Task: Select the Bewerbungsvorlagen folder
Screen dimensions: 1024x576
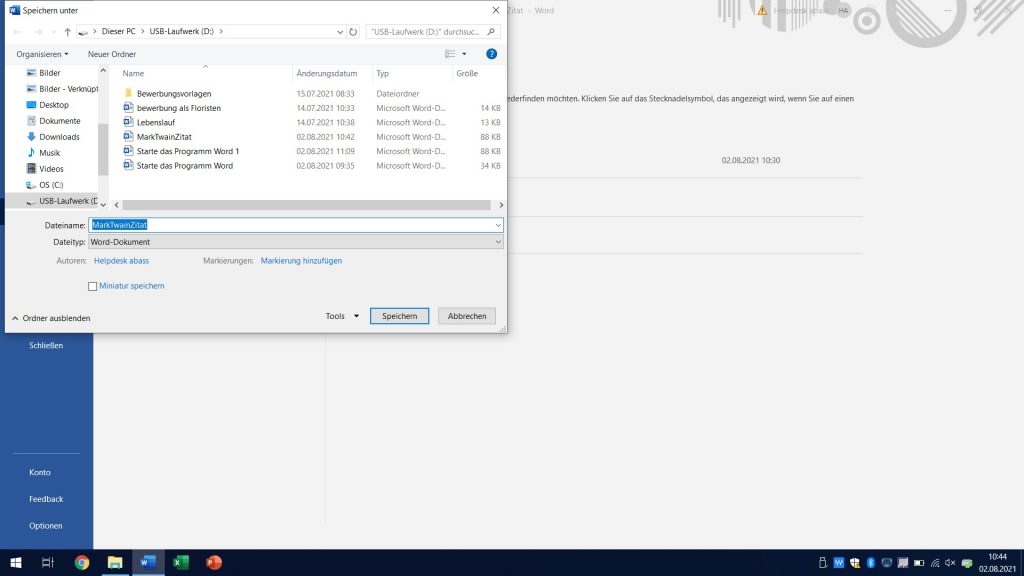Action: 173,93
